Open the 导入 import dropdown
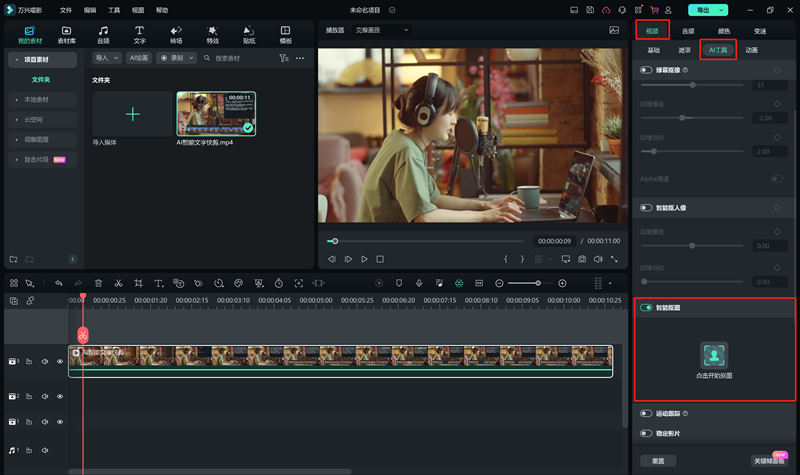 click(107, 58)
